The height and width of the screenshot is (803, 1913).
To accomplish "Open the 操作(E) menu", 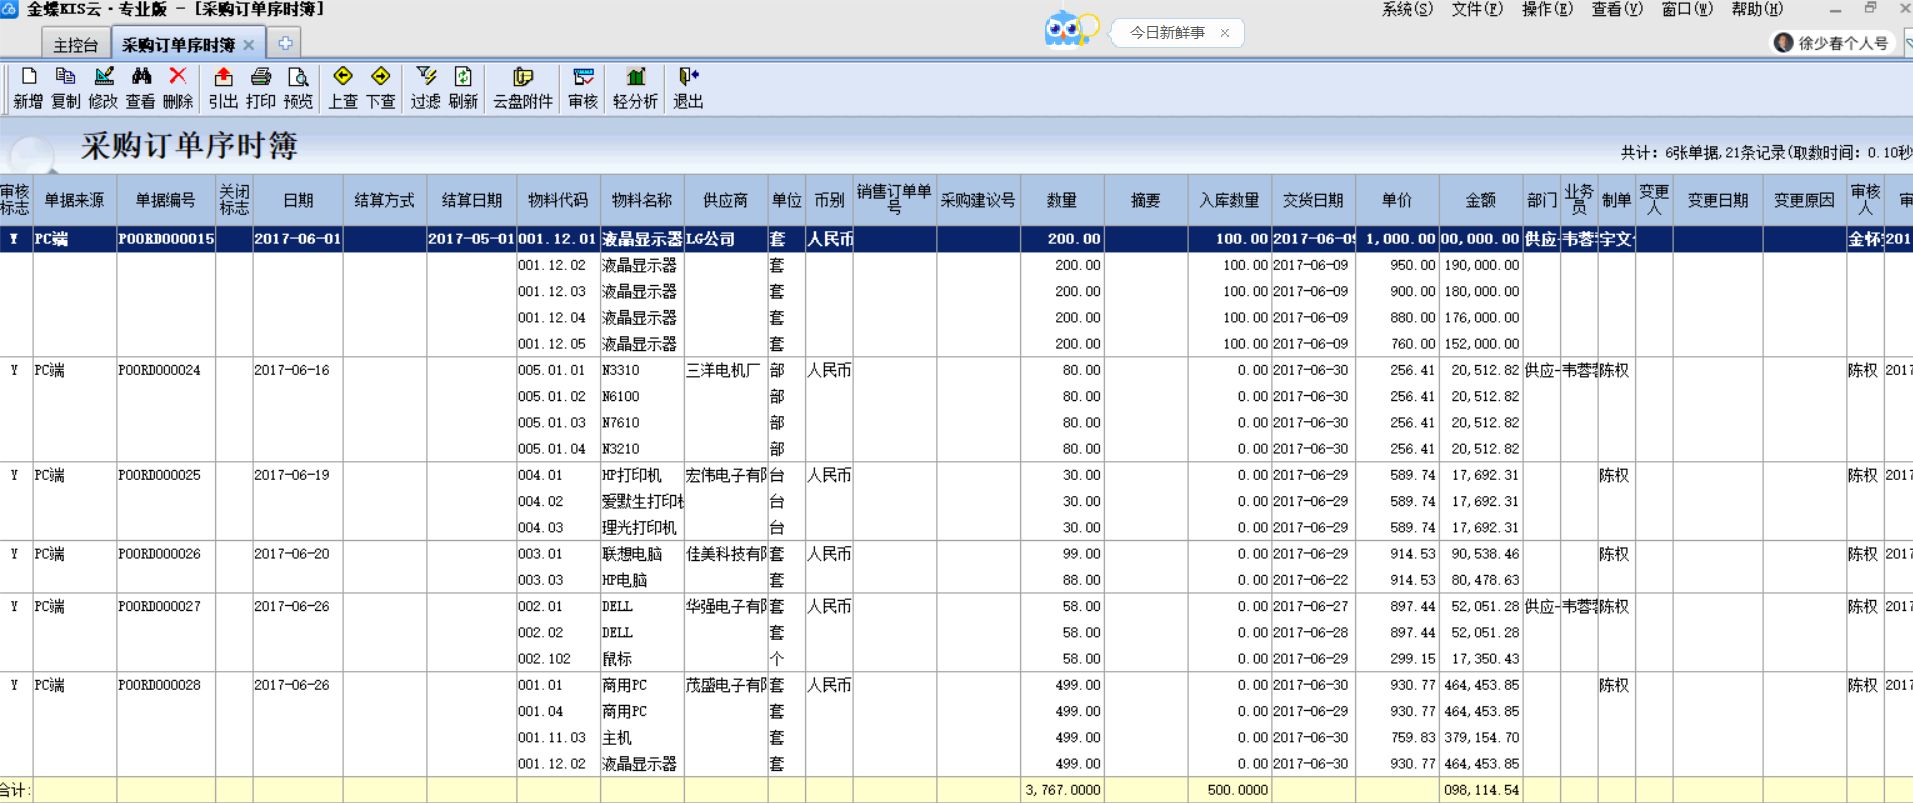I will pos(1547,9).
